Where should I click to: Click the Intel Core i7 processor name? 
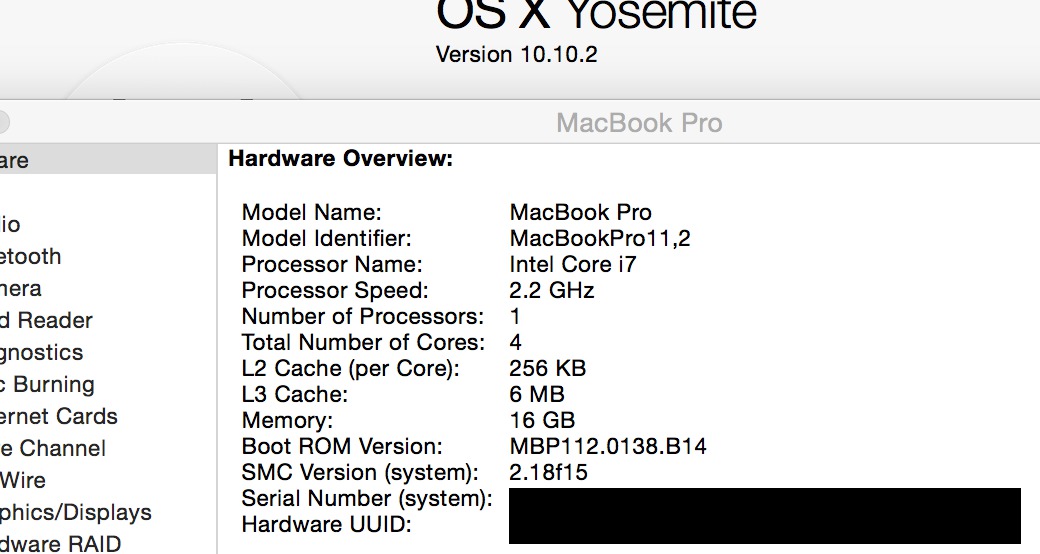click(573, 264)
